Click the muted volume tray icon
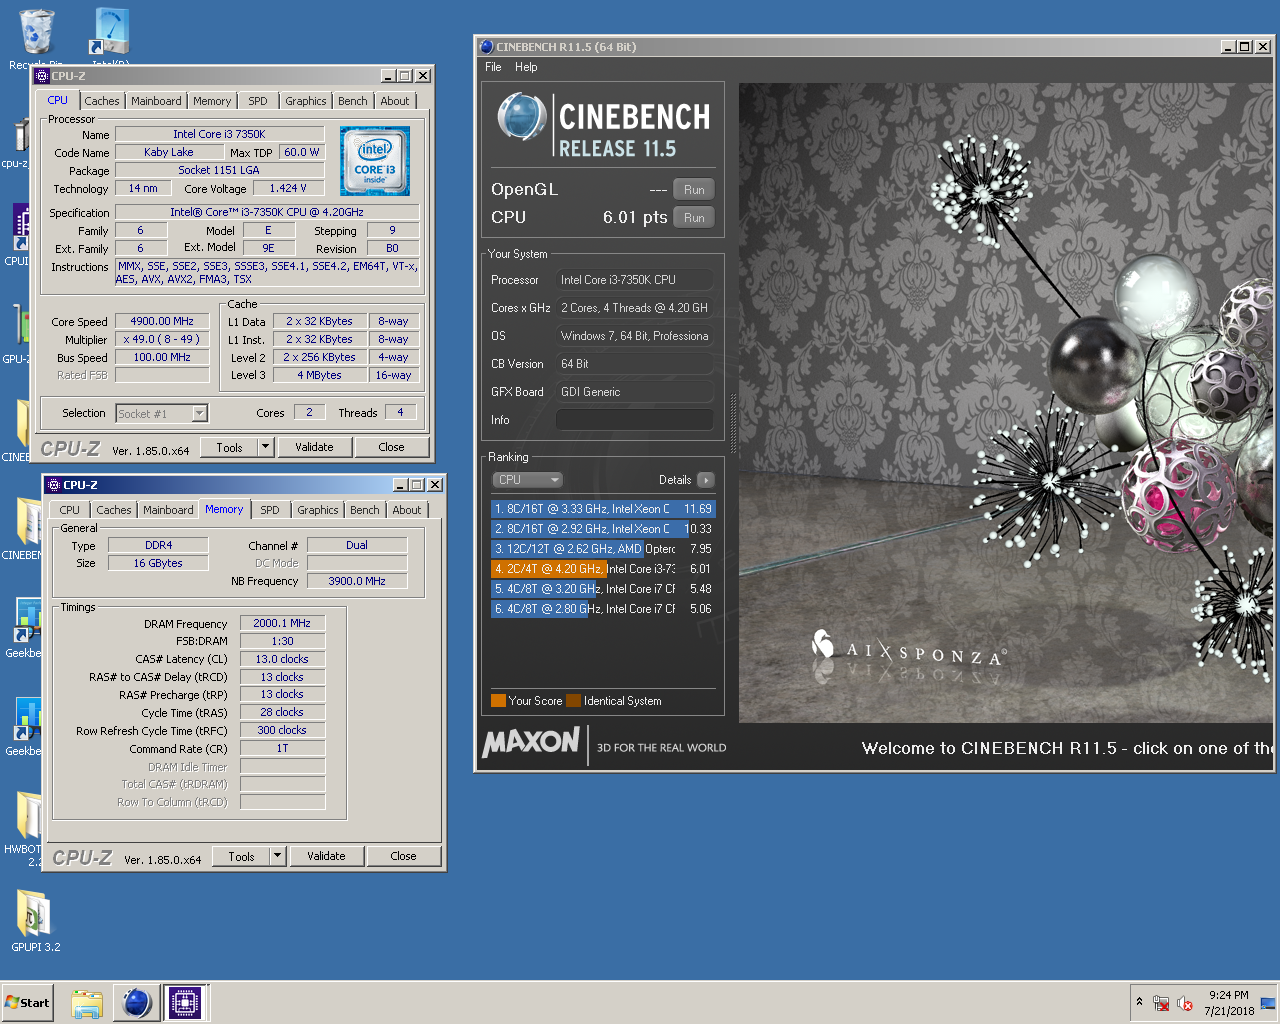 point(1185,1003)
